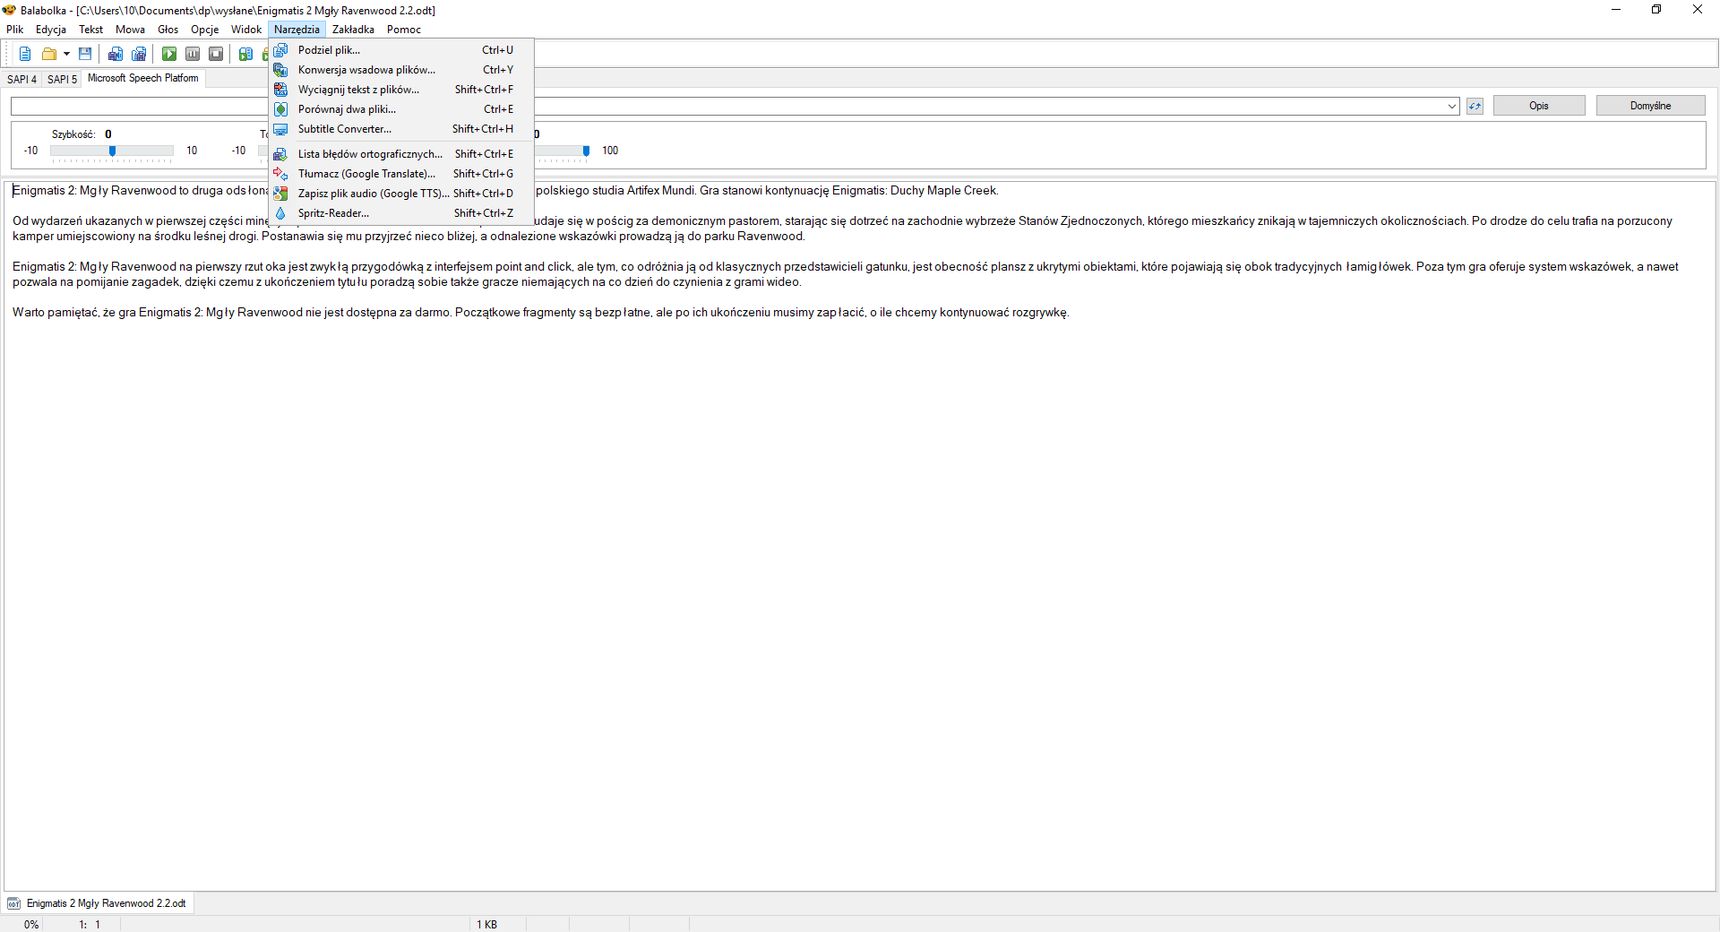Screen dimensions: 1720x932
Task: Click the Balabolka app icon in title bar
Action: 9,10
